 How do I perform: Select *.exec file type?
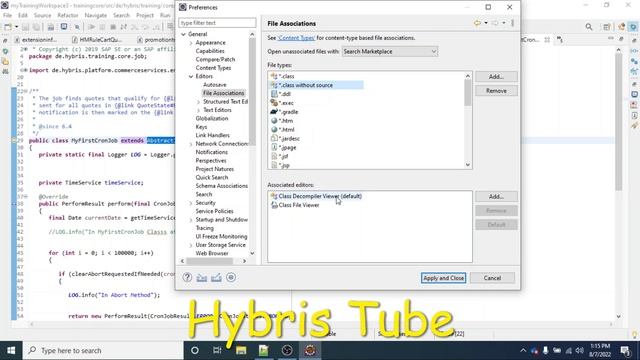(x=286, y=103)
